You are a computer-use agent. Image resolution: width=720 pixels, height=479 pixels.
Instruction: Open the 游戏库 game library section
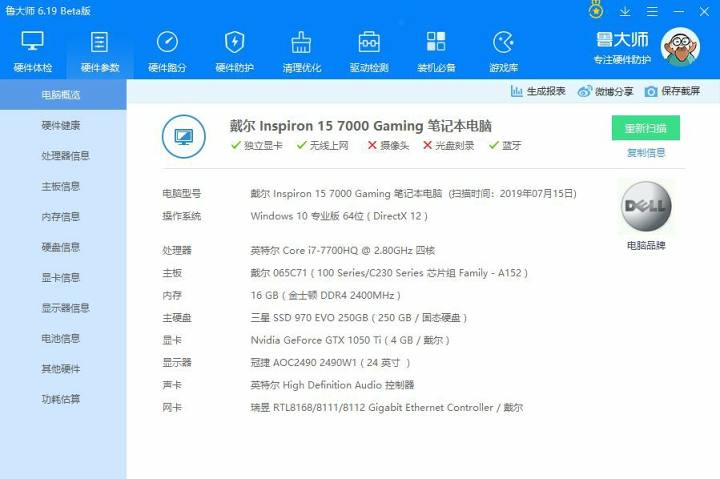point(504,52)
